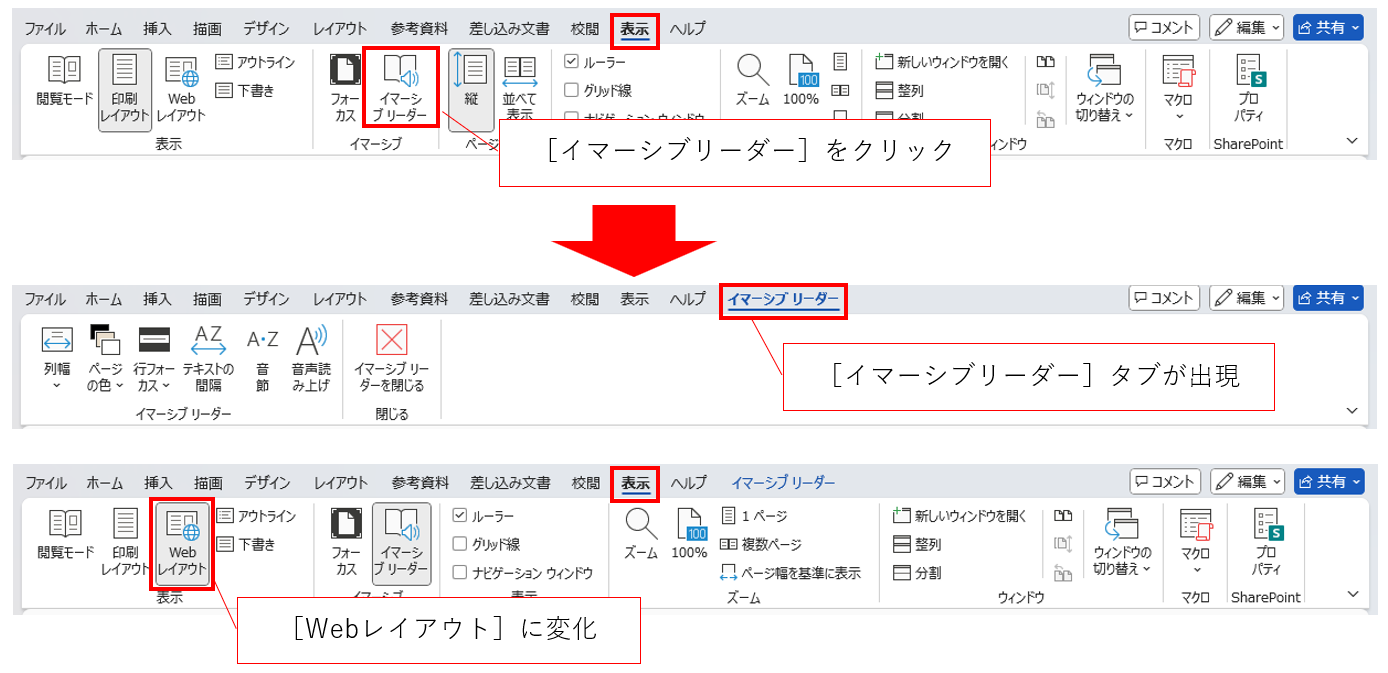Click the 1 ページ one page view

(x=755, y=516)
